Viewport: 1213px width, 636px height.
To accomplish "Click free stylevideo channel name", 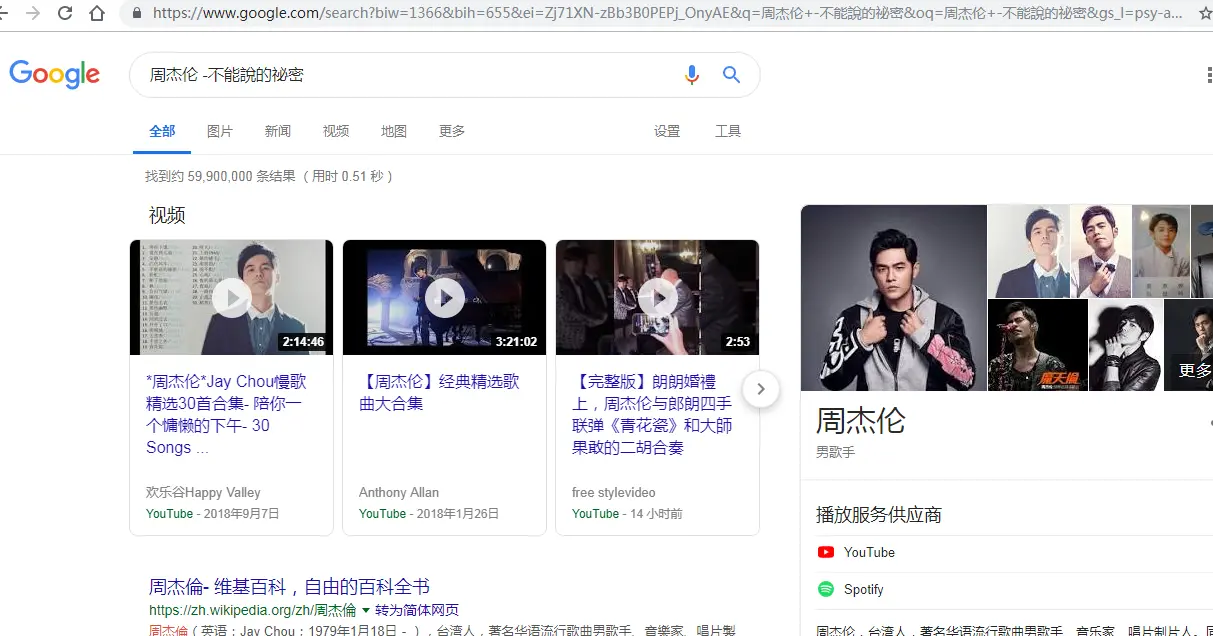I will click(x=614, y=492).
